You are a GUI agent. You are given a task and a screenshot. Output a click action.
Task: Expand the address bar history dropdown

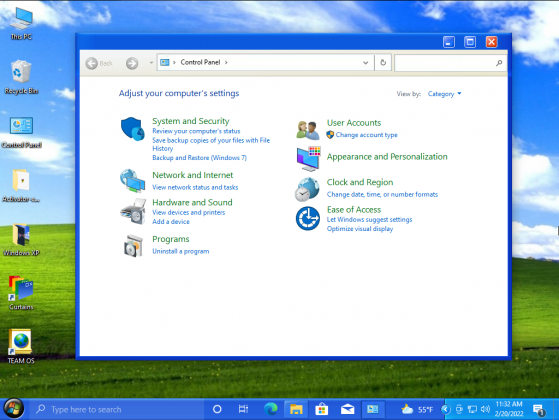click(x=365, y=63)
